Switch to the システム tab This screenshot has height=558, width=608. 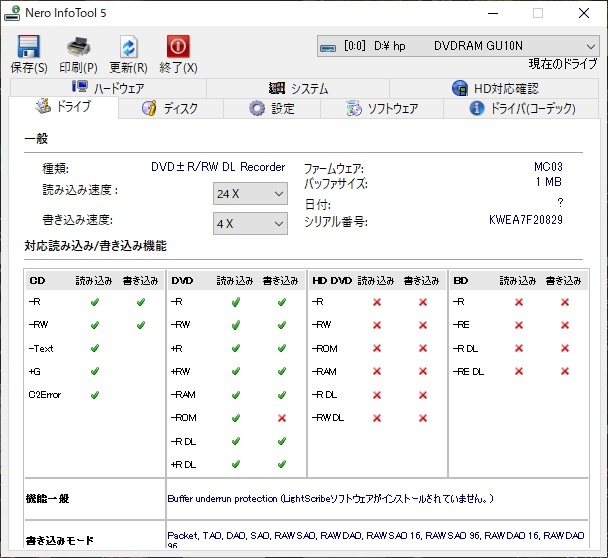tap(298, 88)
